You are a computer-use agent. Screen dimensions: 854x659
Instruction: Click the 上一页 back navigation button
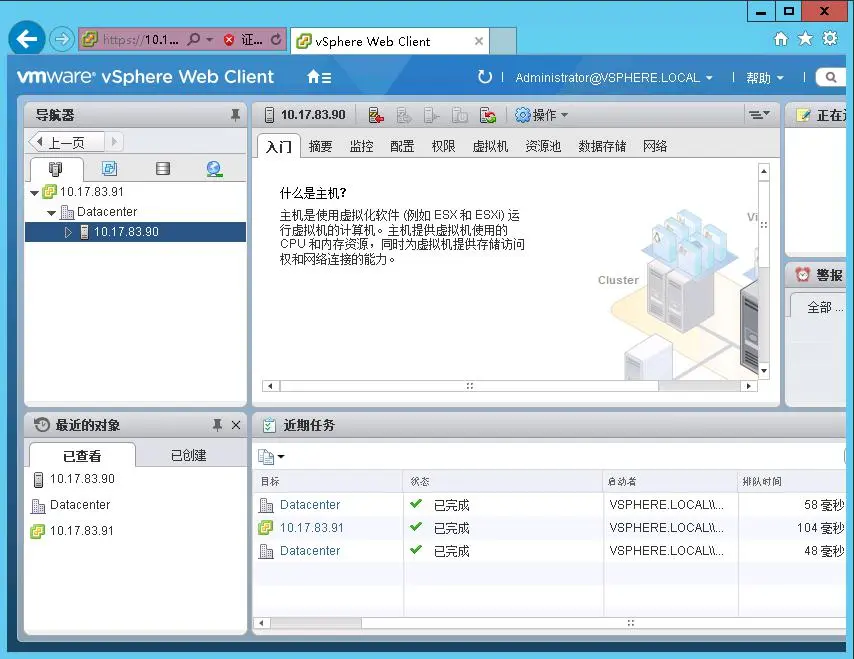coord(65,143)
